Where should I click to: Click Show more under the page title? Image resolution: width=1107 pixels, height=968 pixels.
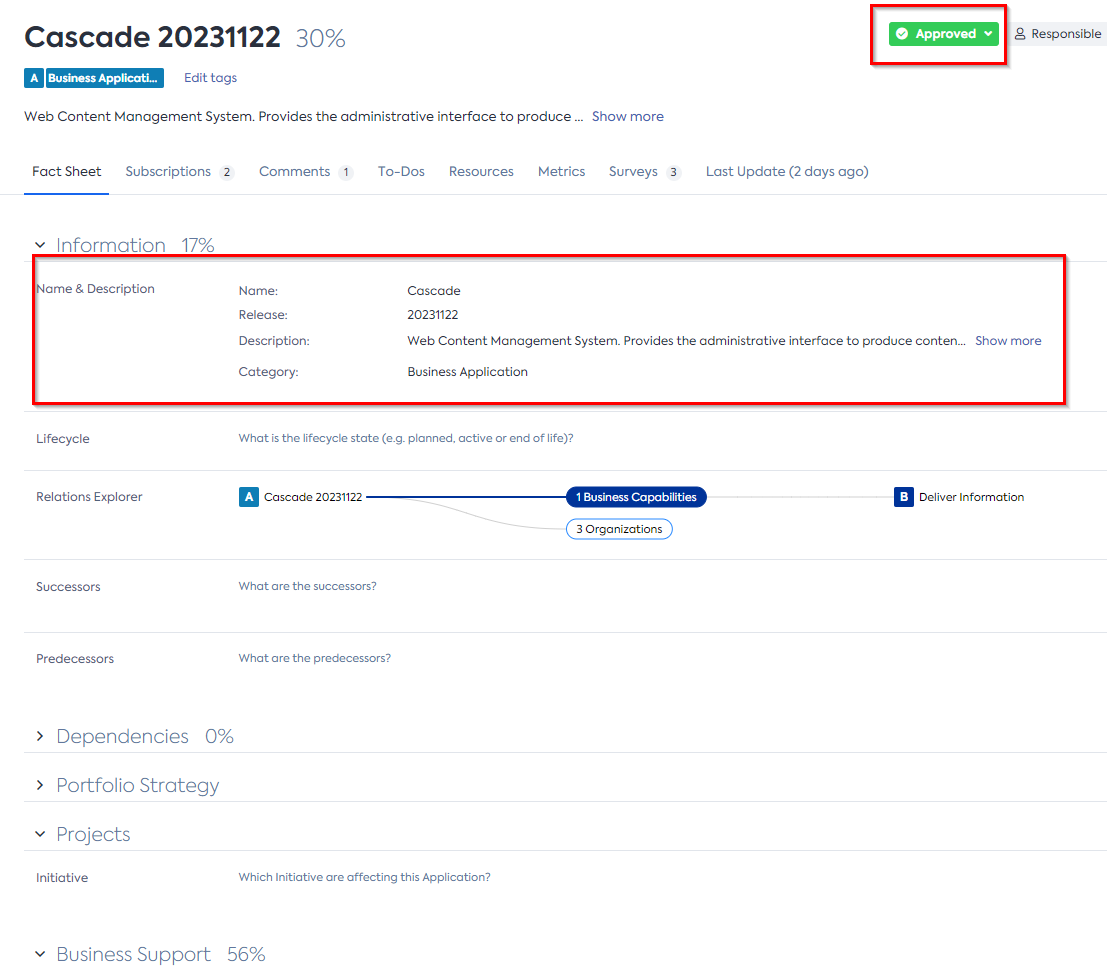click(x=628, y=116)
